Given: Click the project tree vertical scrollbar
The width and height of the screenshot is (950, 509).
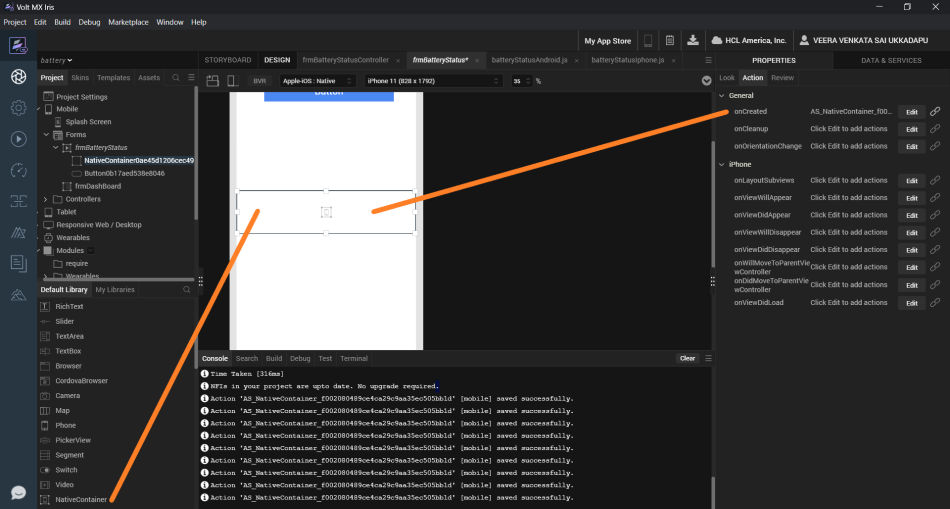Looking at the screenshot, I should [x=196, y=151].
